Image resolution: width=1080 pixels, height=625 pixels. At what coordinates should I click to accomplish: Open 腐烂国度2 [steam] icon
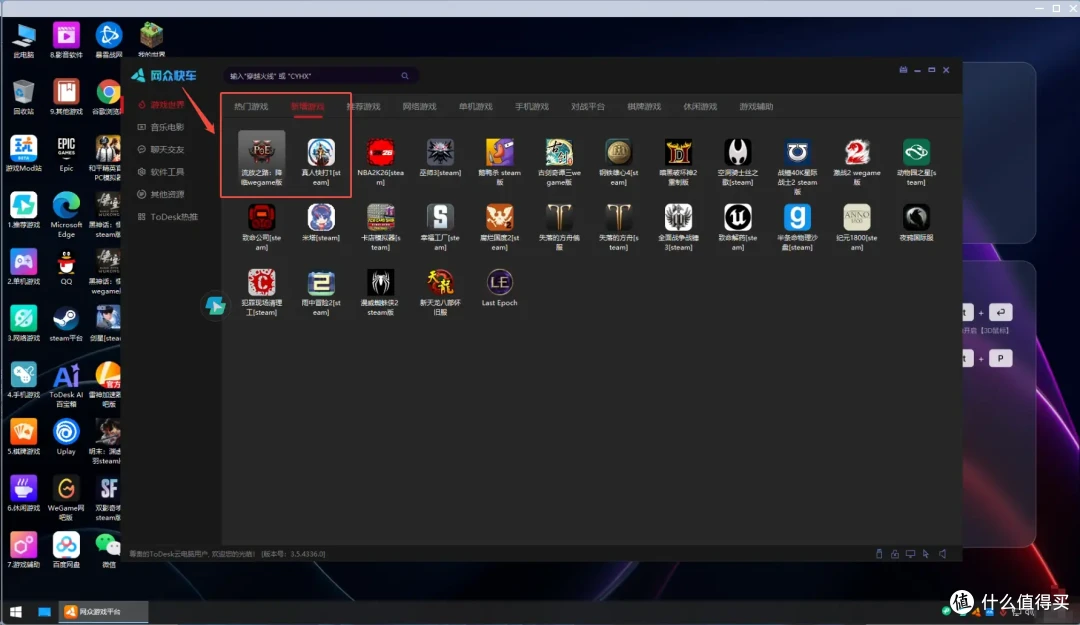(499, 217)
